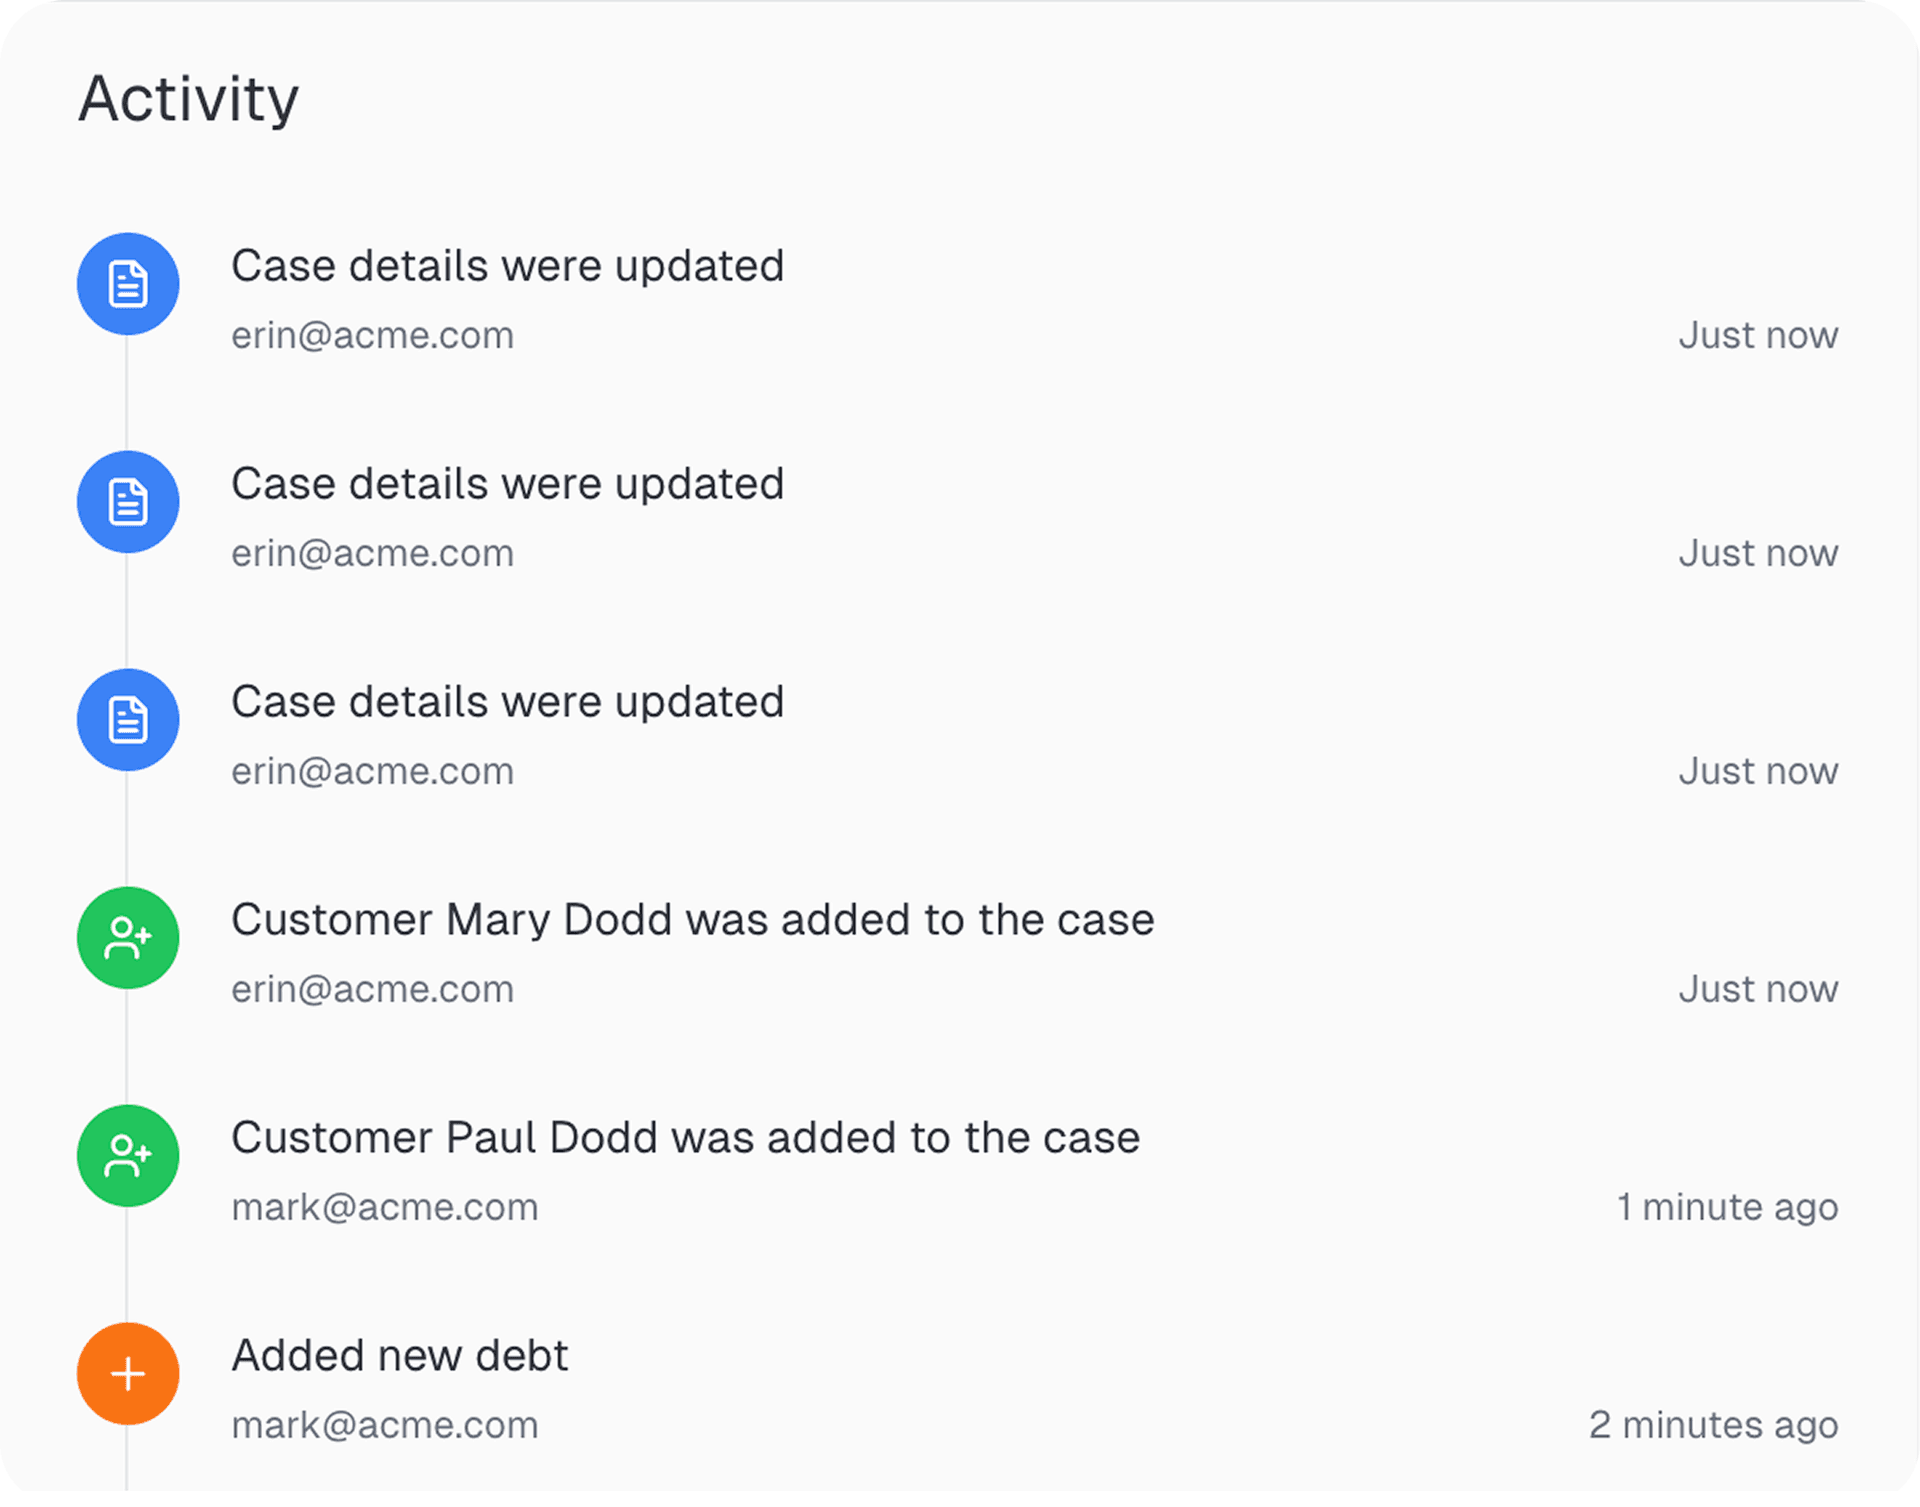This screenshot has height=1507, width=1920.
Task: Click the orange plus icon for new debt
Action: point(128,1374)
